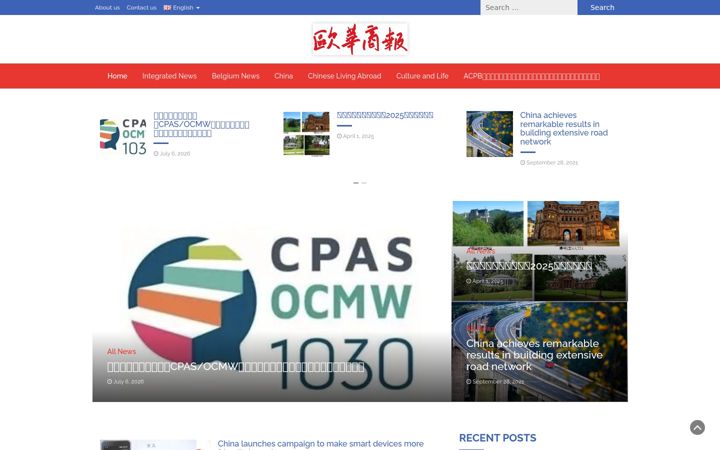Go to the Home menu item
Viewport: 720px width, 450px height.
pos(117,76)
